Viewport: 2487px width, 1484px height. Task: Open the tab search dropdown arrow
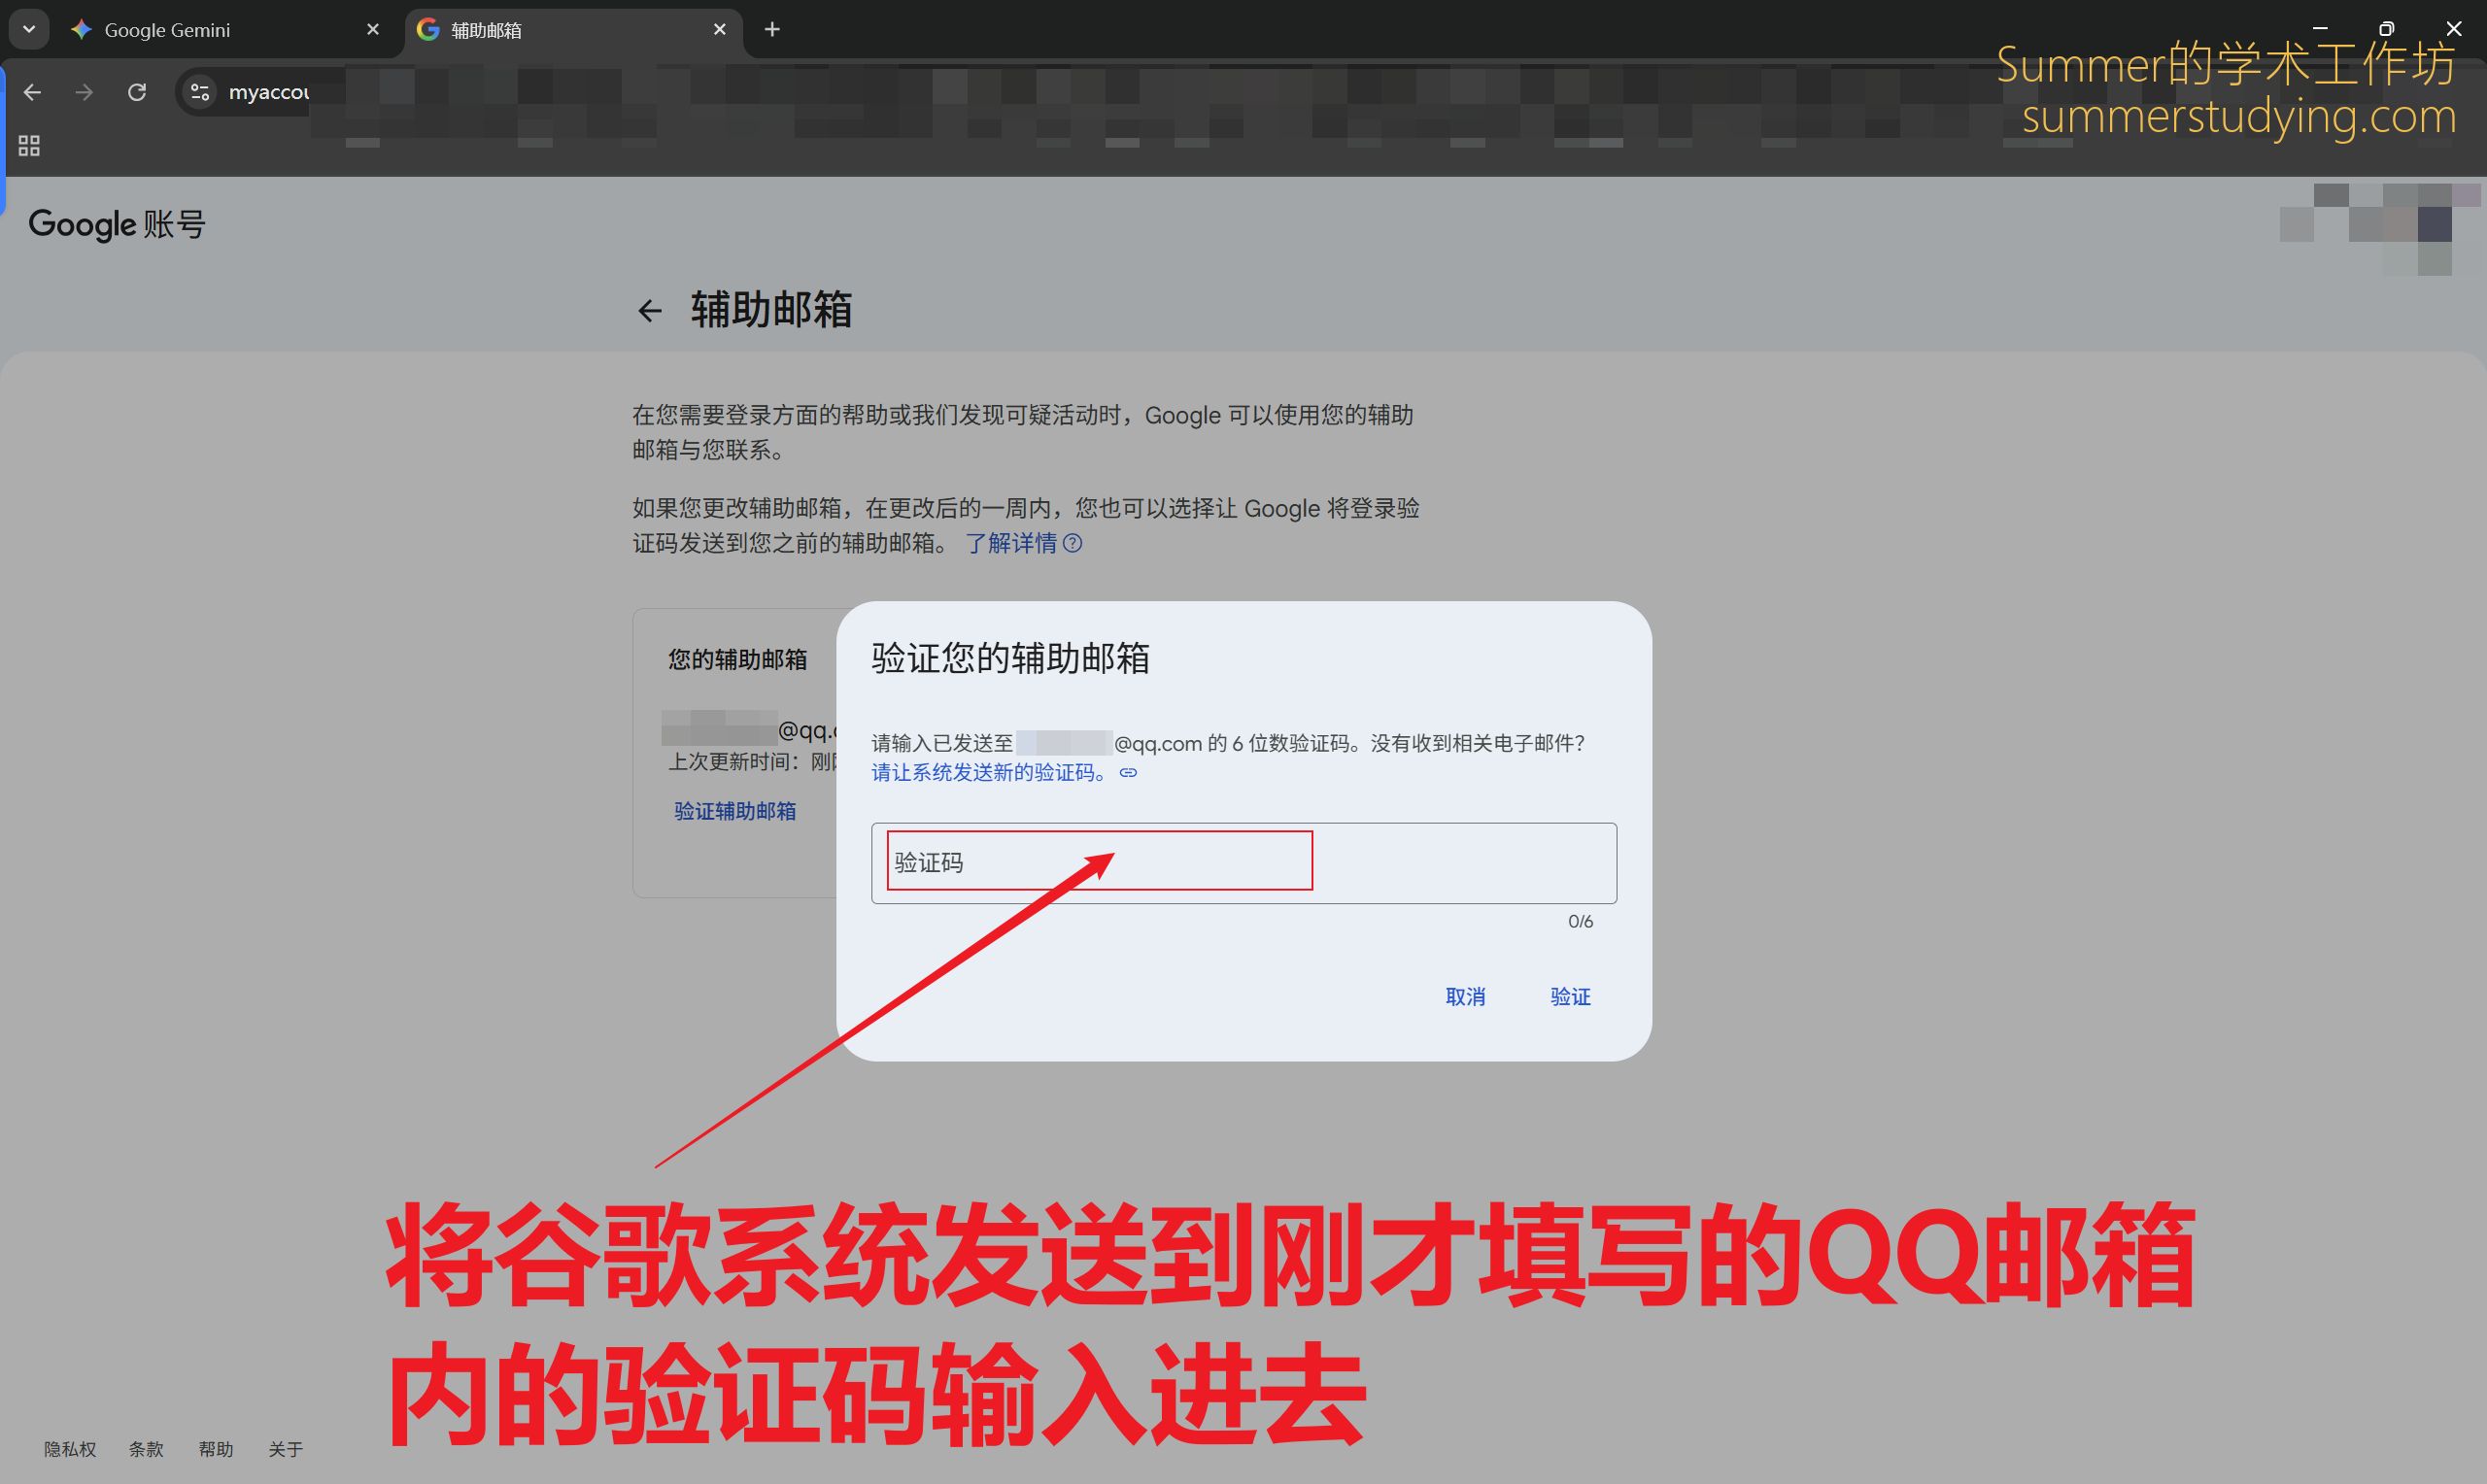pos(29,29)
